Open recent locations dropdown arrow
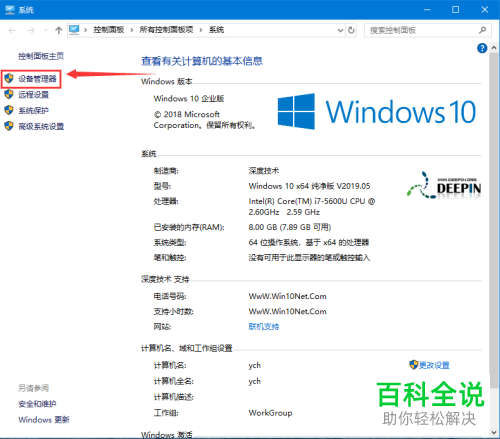 [46, 30]
